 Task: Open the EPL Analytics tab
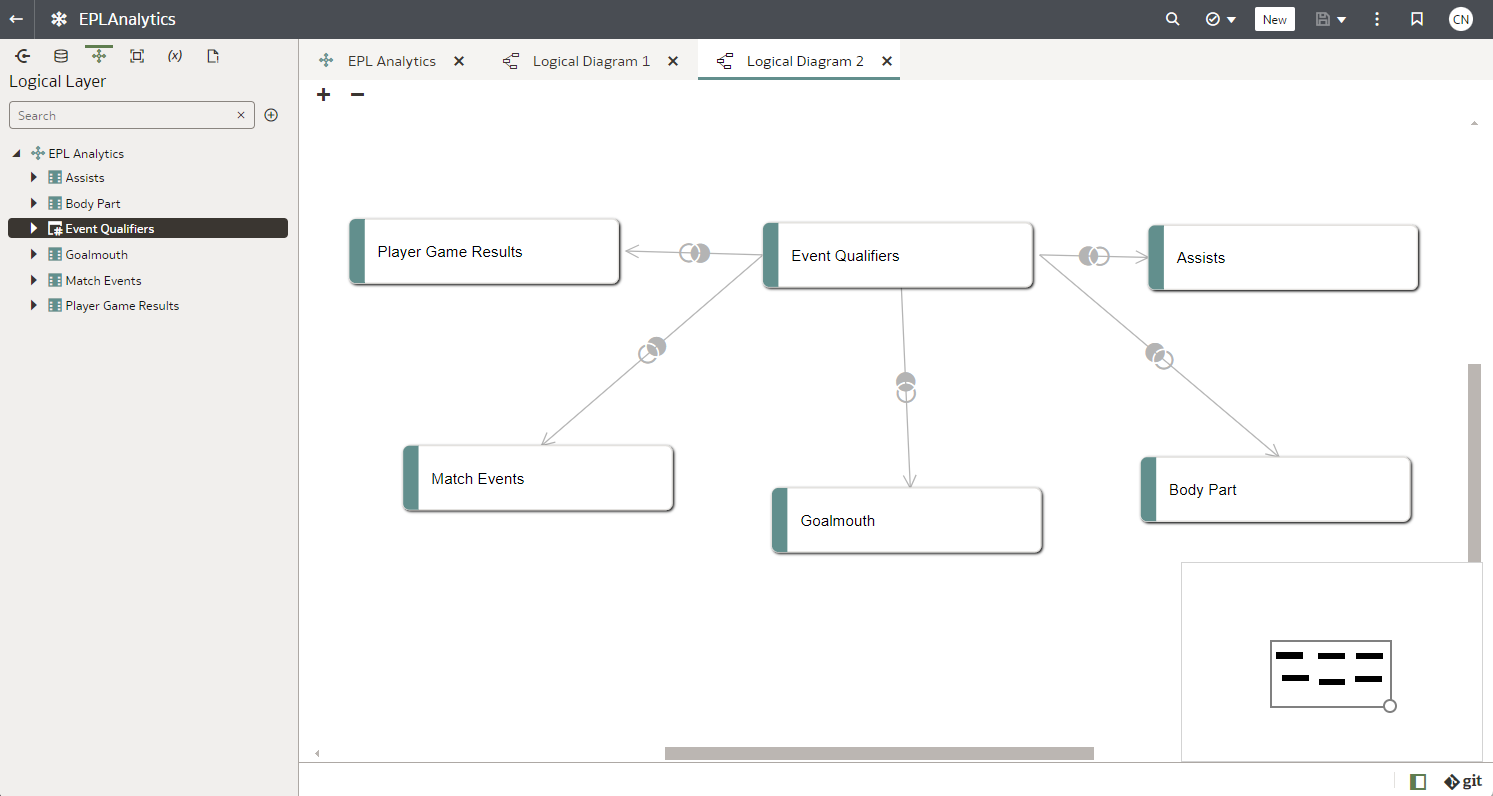tap(390, 61)
